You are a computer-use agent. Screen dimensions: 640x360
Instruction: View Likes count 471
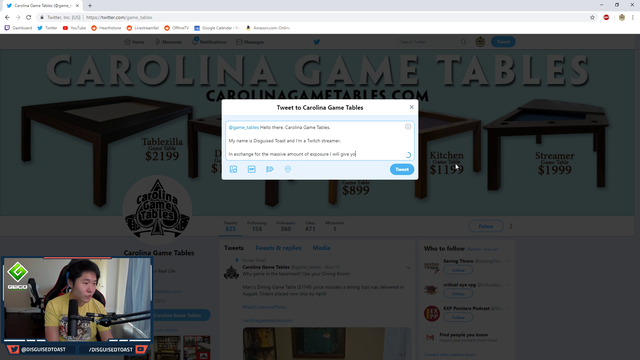pyautogui.click(x=310, y=226)
